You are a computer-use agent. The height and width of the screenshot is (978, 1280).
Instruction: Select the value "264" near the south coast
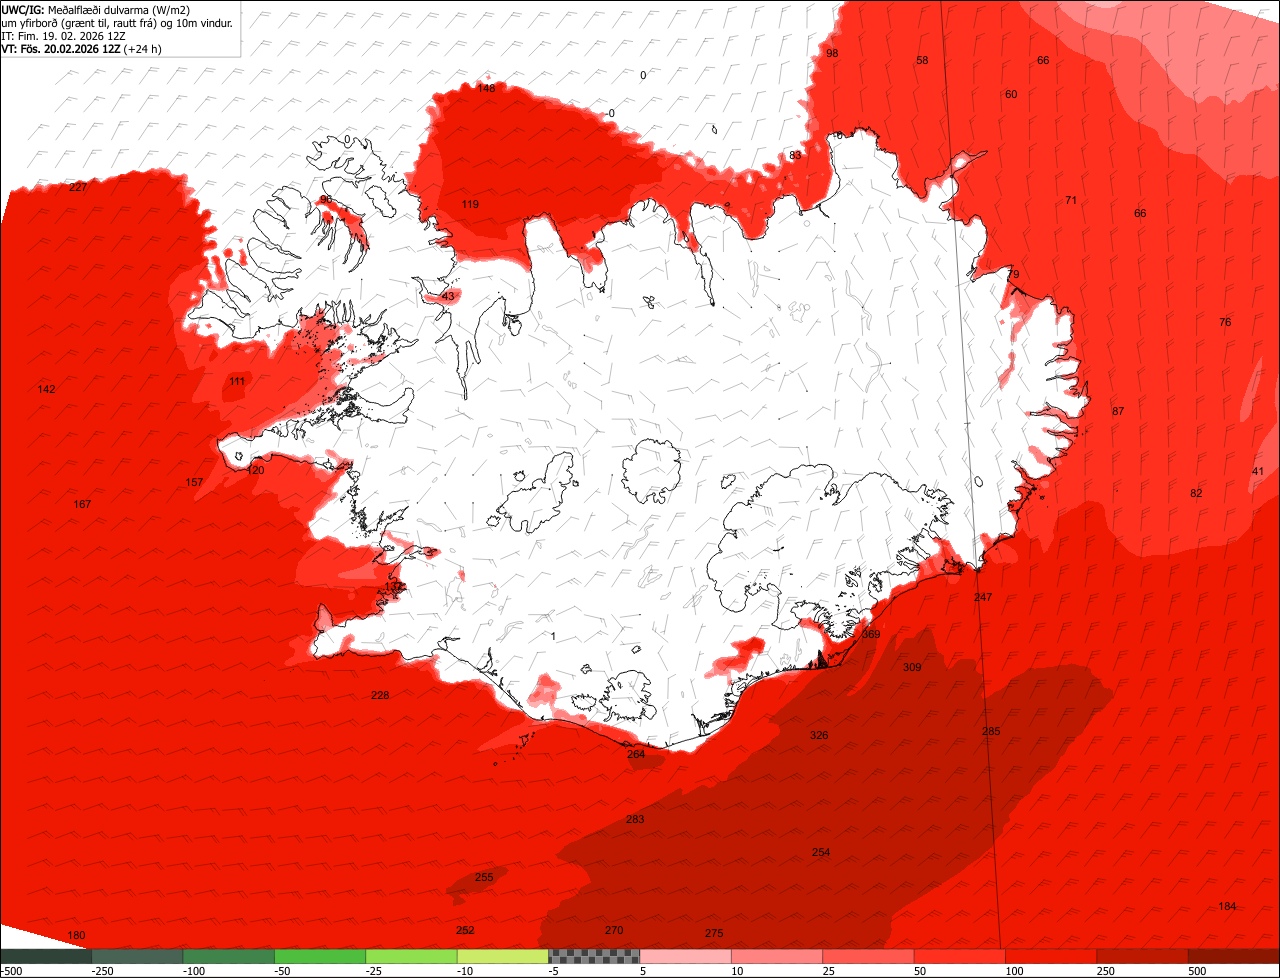point(636,754)
